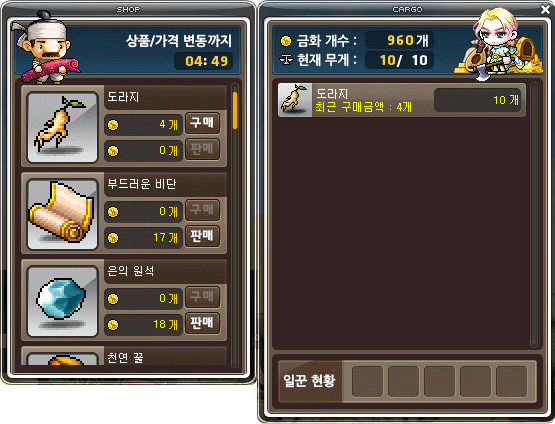Image resolution: width=555 pixels, height=424 pixels.
Task: Sell 은의 원석 with the 판매 button
Action: tap(202, 323)
